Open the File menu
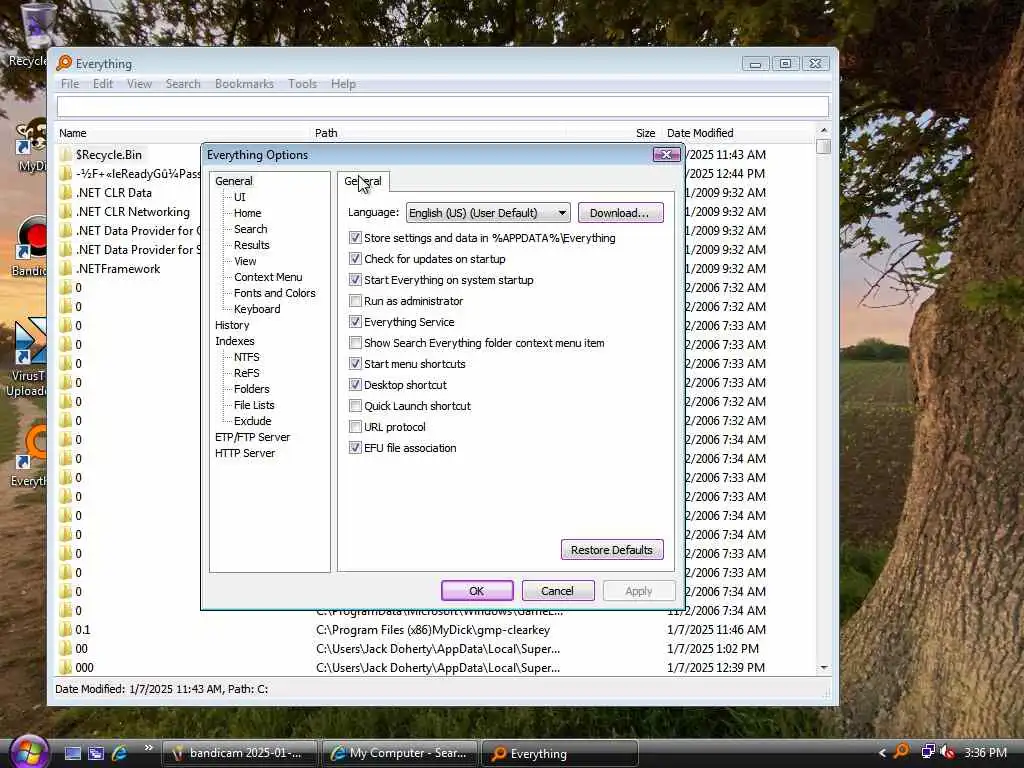Viewport: 1024px width, 768px height. click(69, 84)
